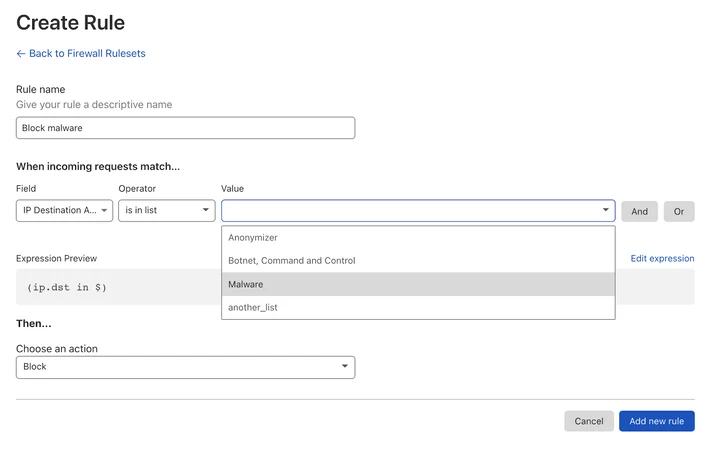Open the Field dropdown showing IP Destination

tap(64, 211)
